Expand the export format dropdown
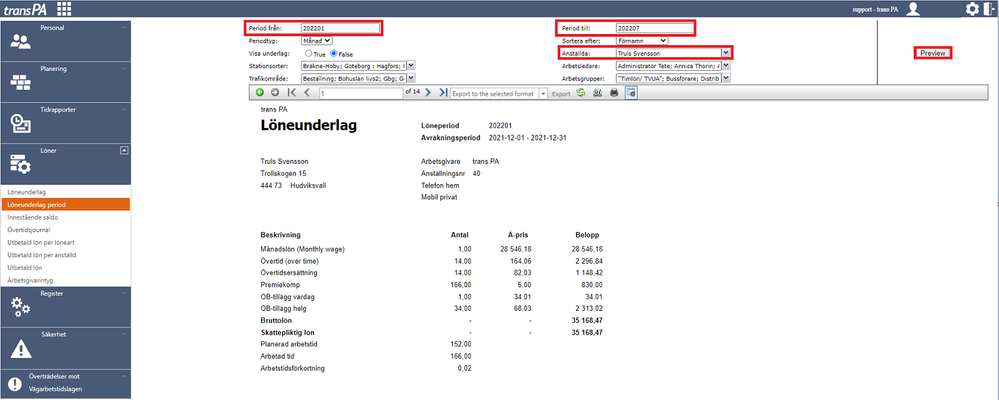Image resolution: width=999 pixels, height=400 pixels. click(x=543, y=93)
